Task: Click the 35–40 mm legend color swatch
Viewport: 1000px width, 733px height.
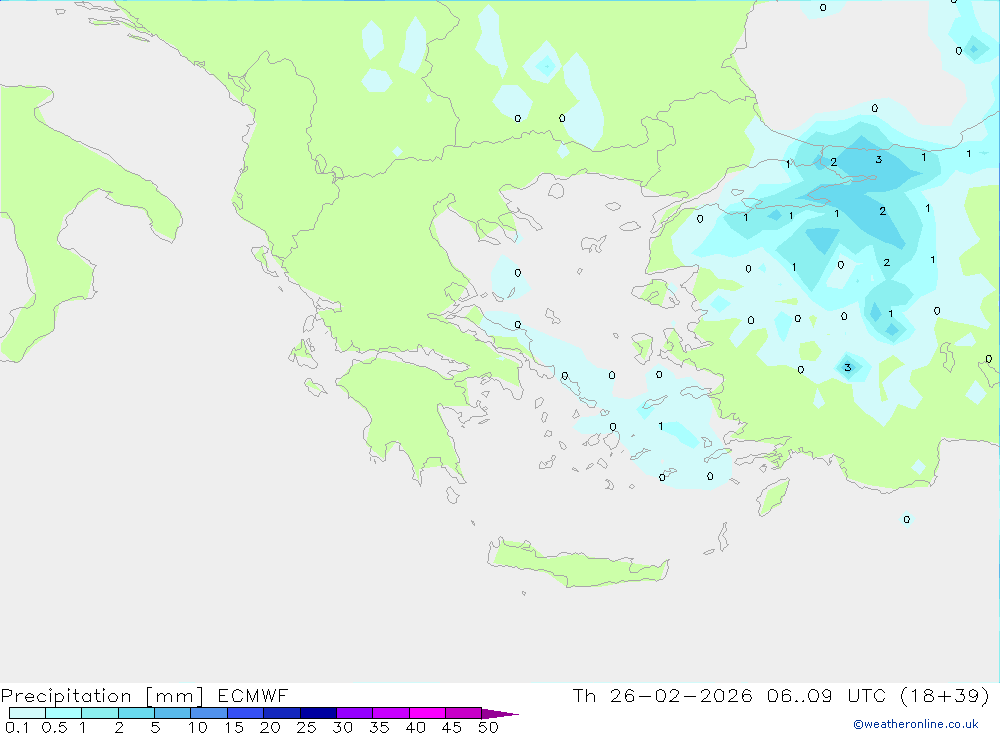Action: [391, 713]
